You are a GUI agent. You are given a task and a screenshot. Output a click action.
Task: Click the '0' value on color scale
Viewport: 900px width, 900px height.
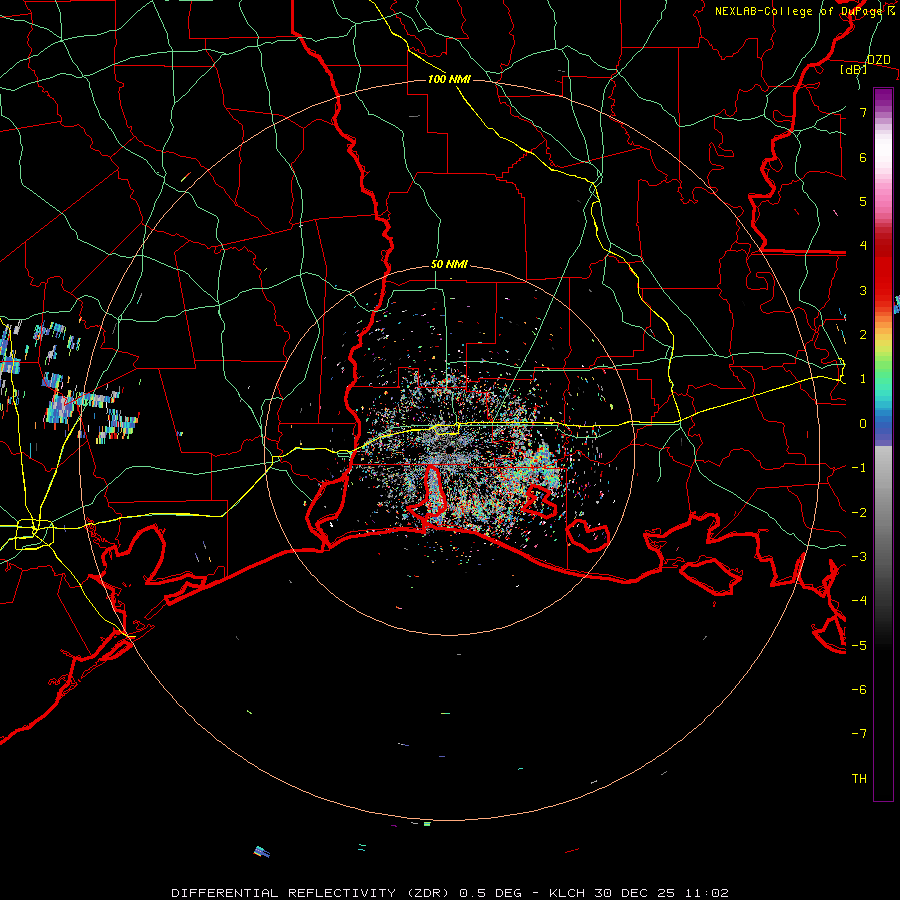pyautogui.click(x=863, y=424)
